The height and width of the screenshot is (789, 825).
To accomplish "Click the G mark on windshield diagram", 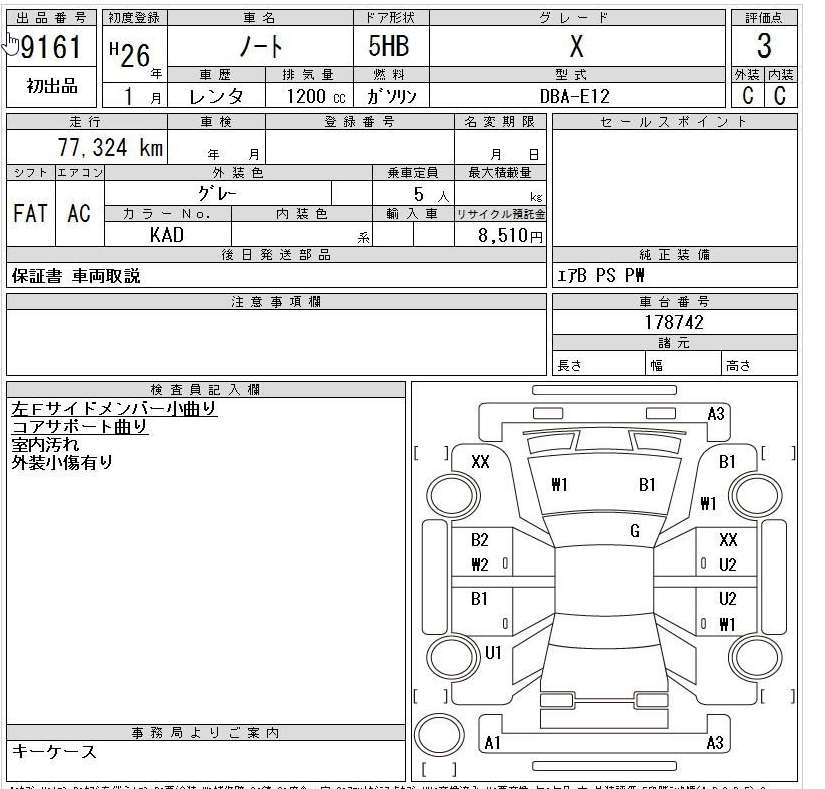I will point(634,532).
